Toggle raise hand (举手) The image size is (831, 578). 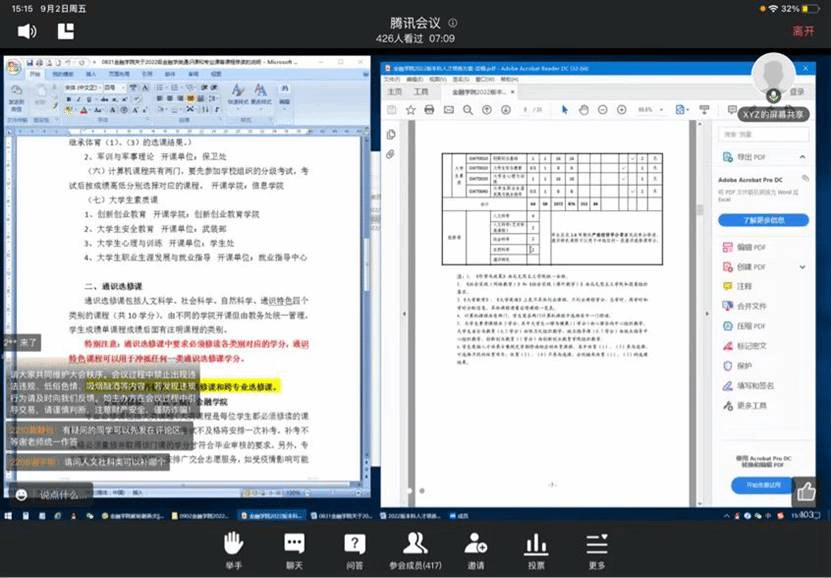[x=233, y=549]
